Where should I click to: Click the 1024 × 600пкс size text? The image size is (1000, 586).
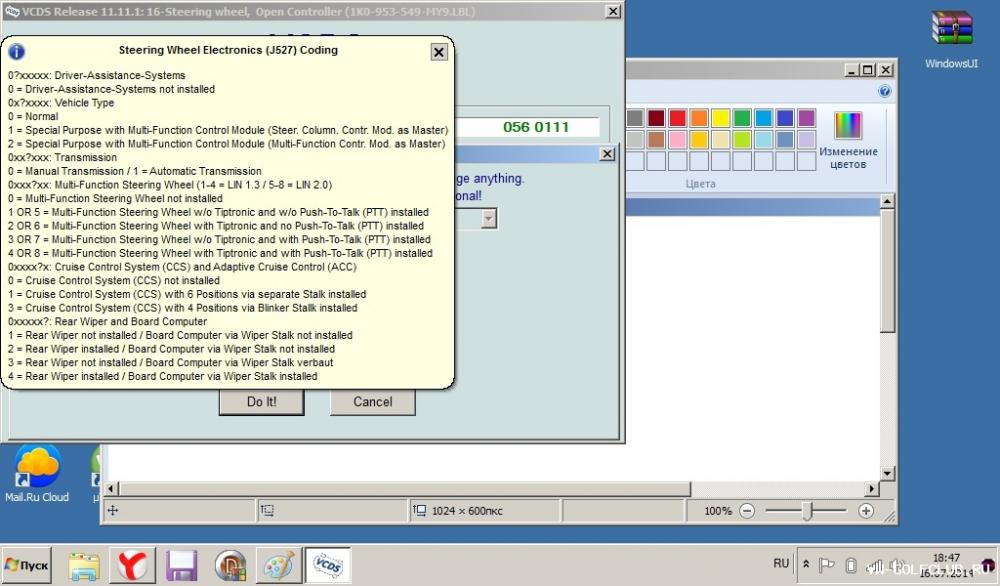[x=467, y=511]
